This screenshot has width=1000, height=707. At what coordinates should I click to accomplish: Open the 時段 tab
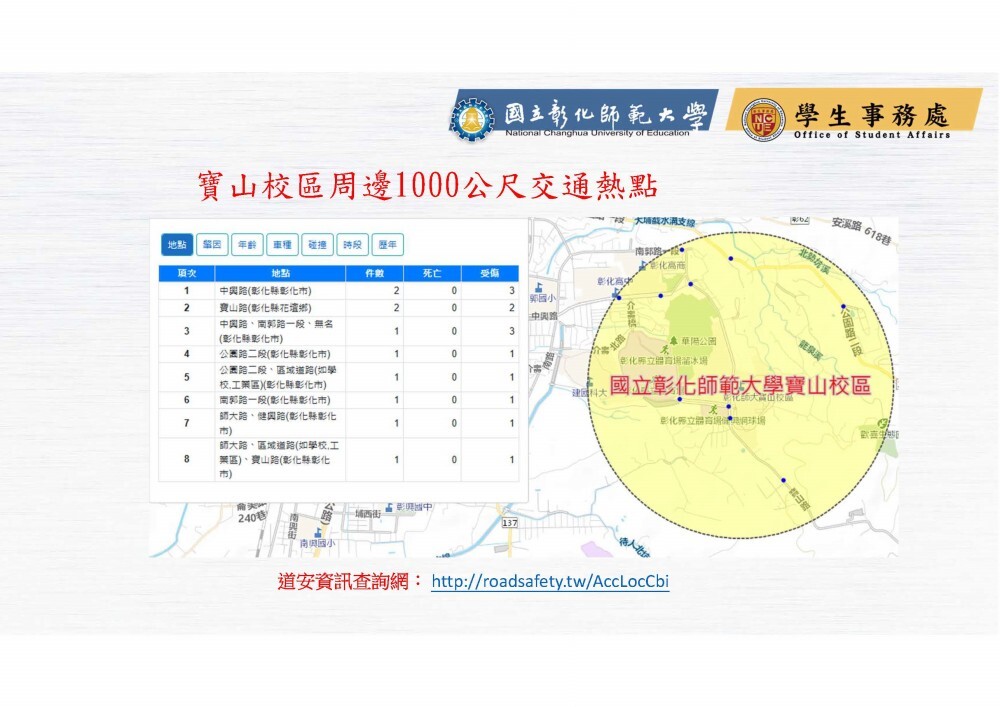352,245
